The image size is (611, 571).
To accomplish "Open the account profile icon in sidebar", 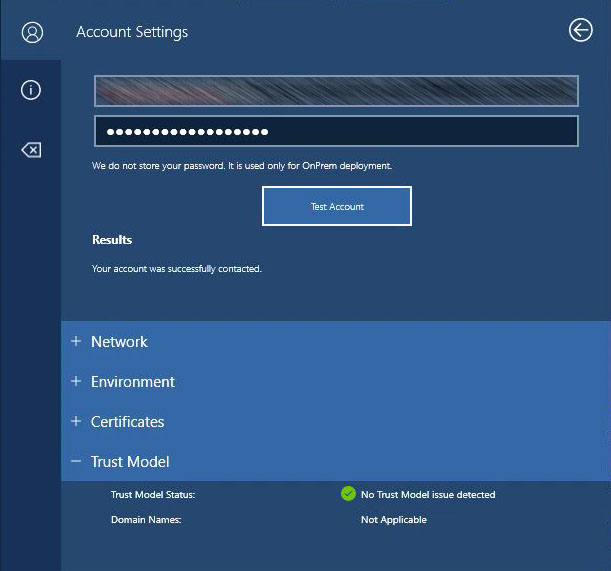I will [x=31, y=32].
